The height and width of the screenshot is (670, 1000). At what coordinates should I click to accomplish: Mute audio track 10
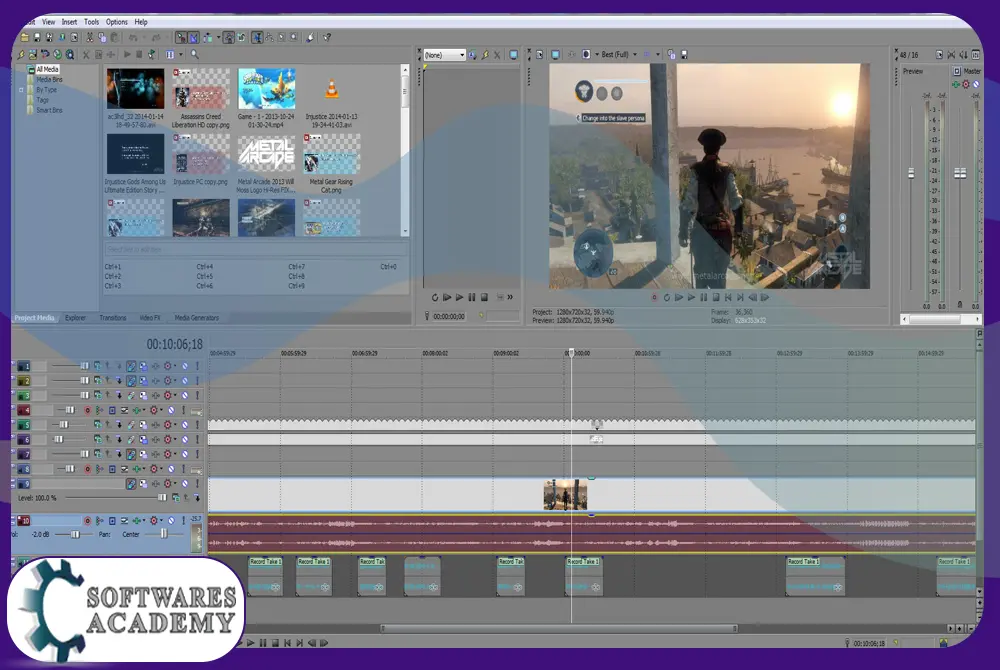[x=171, y=521]
